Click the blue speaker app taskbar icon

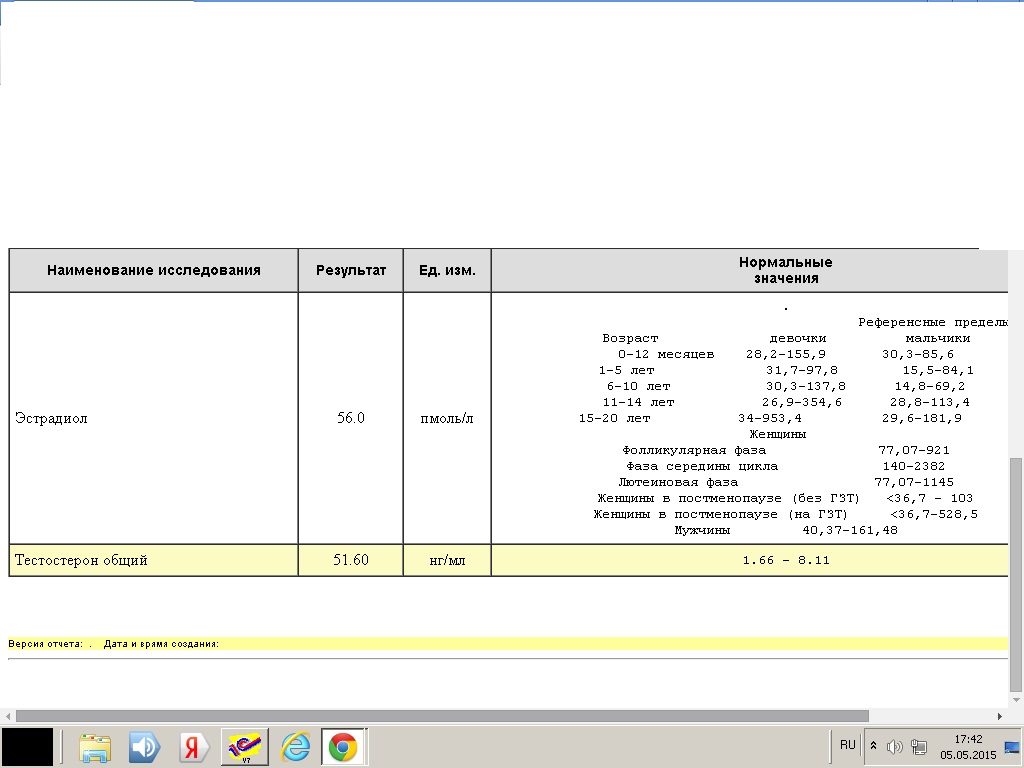145,747
